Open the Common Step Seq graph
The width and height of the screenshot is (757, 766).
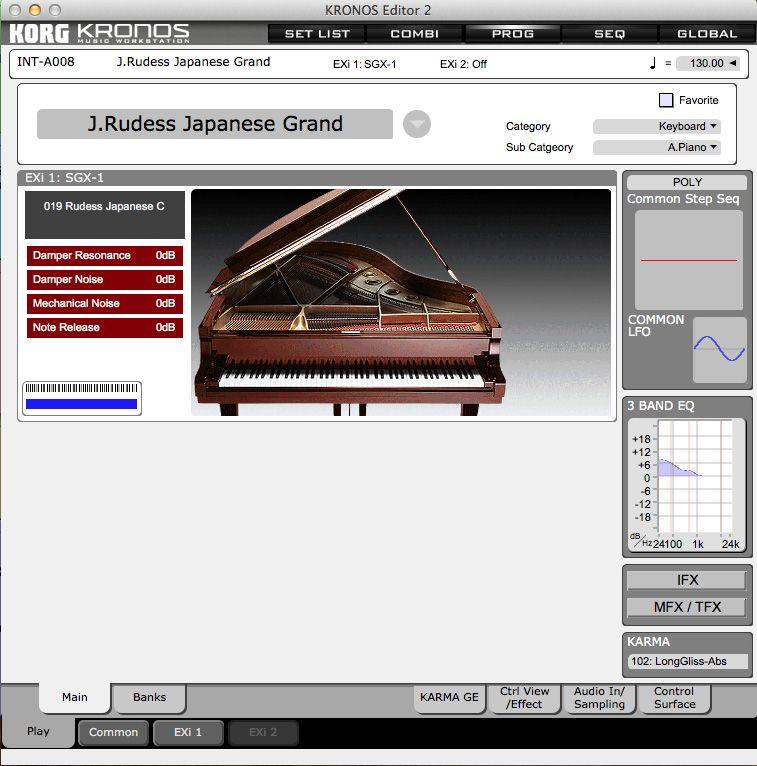coord(689,260)
